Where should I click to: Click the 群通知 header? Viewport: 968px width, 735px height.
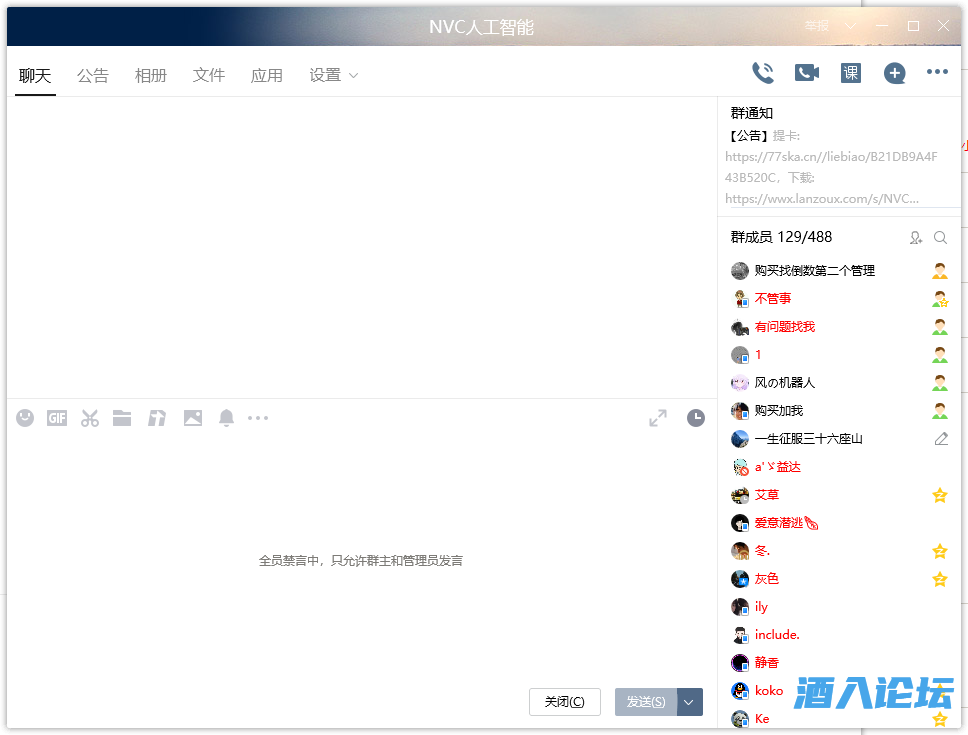click(751, 114)
